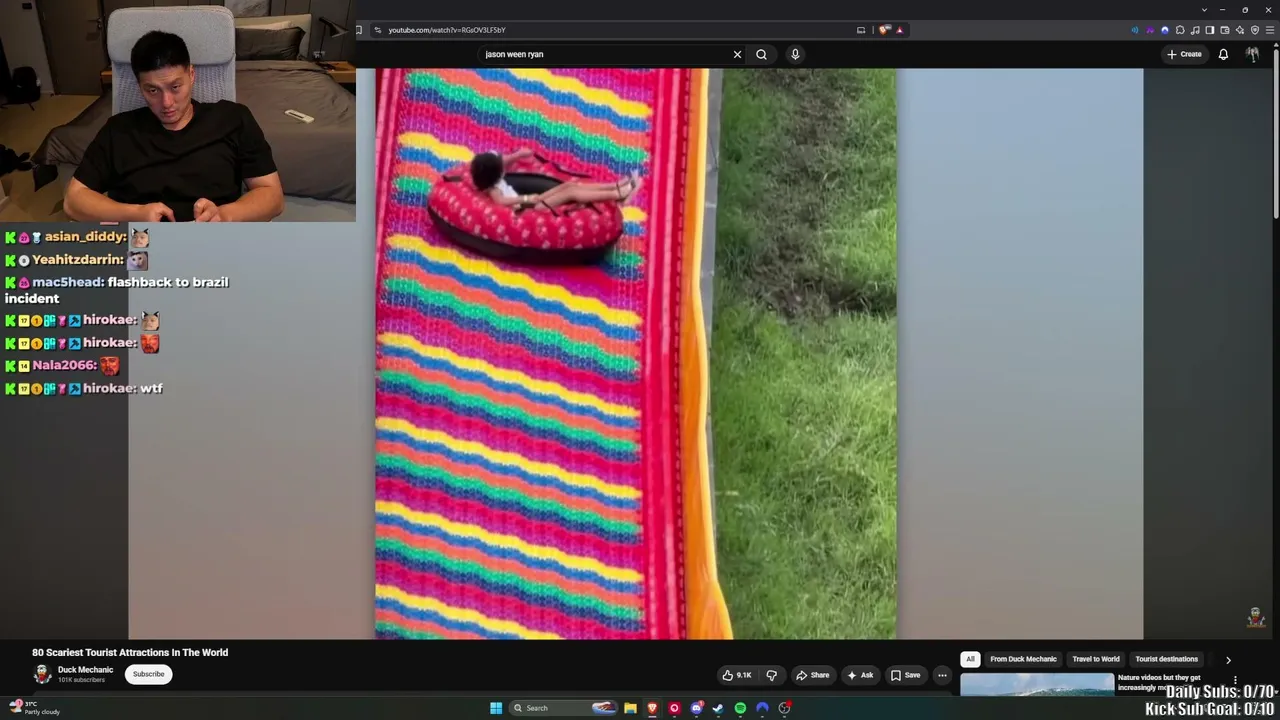
Task: Click the '80 Scariest Tourist Attractions' video title
Action: coord(130,652)
